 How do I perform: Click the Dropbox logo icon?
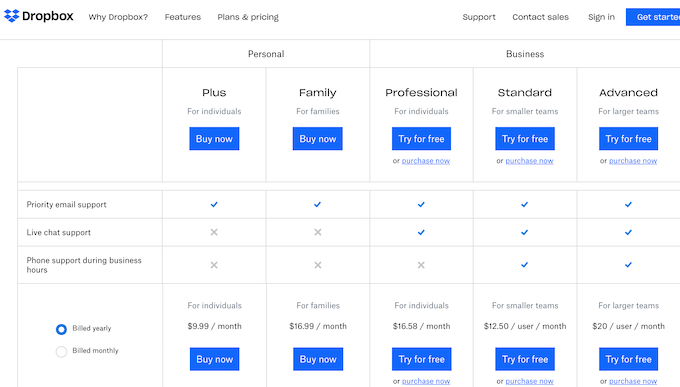[12, 16]
